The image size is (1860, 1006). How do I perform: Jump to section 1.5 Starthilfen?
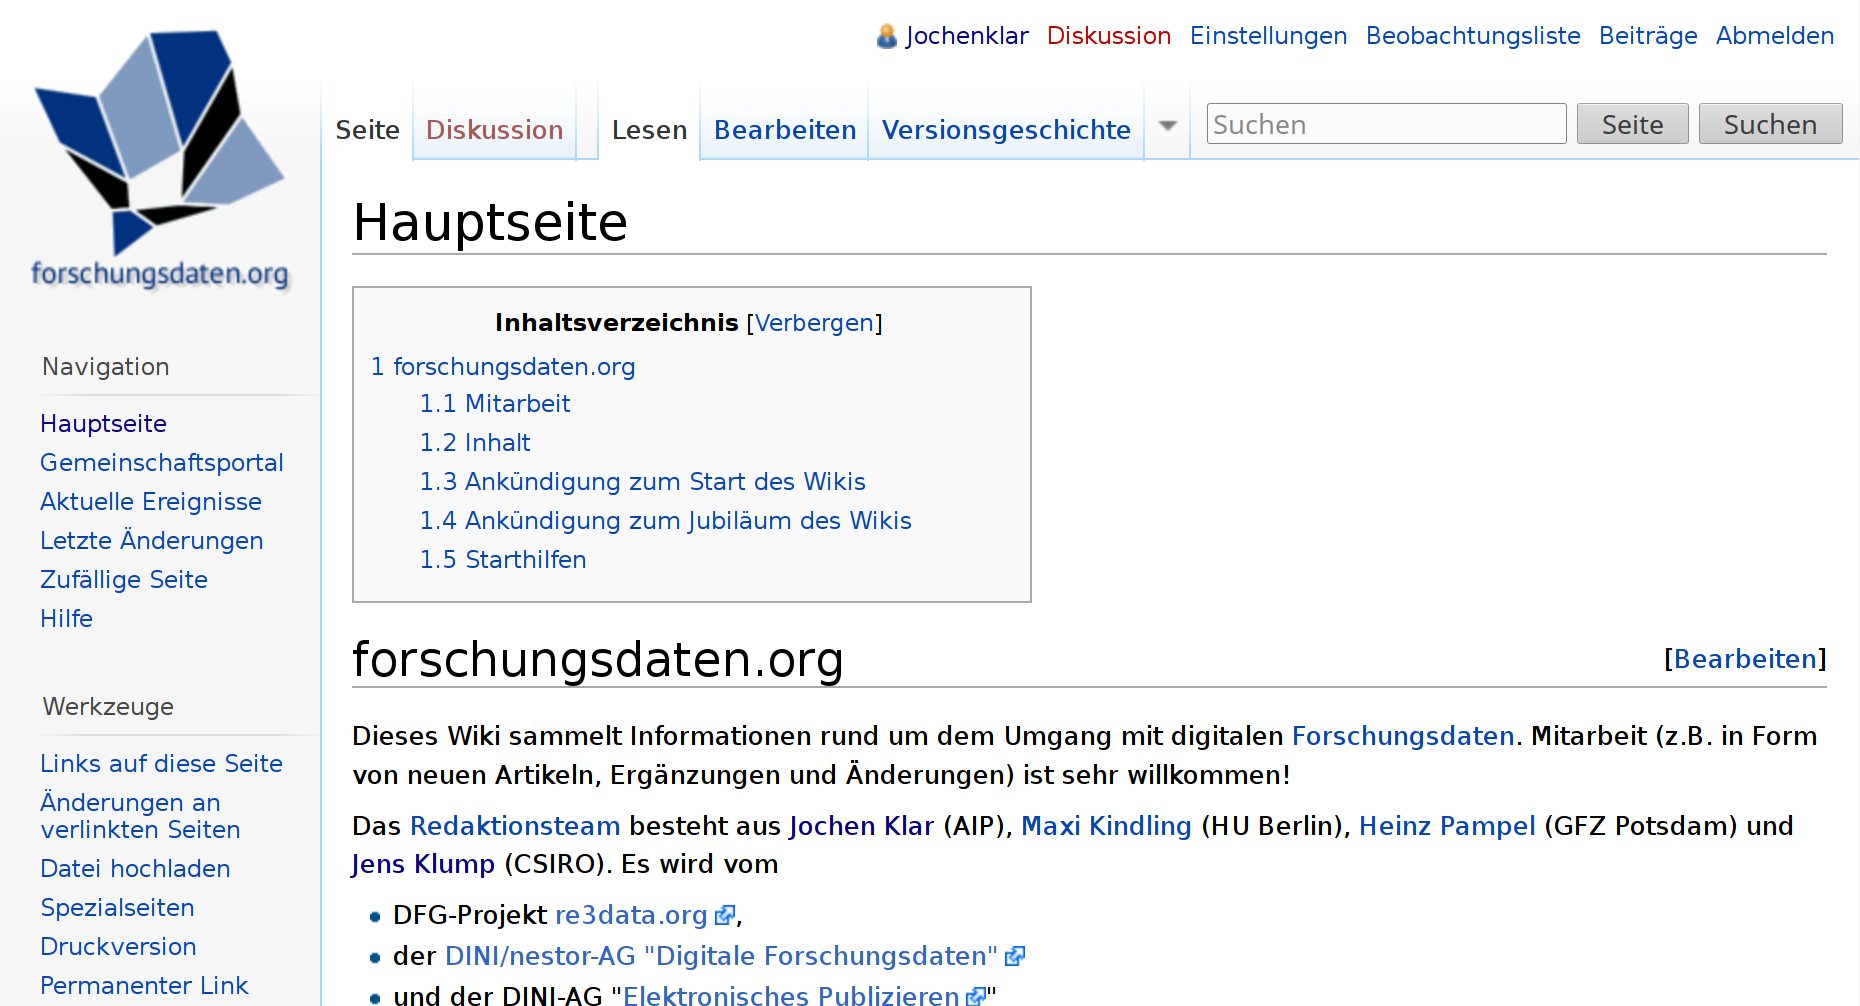pos(503,560)
